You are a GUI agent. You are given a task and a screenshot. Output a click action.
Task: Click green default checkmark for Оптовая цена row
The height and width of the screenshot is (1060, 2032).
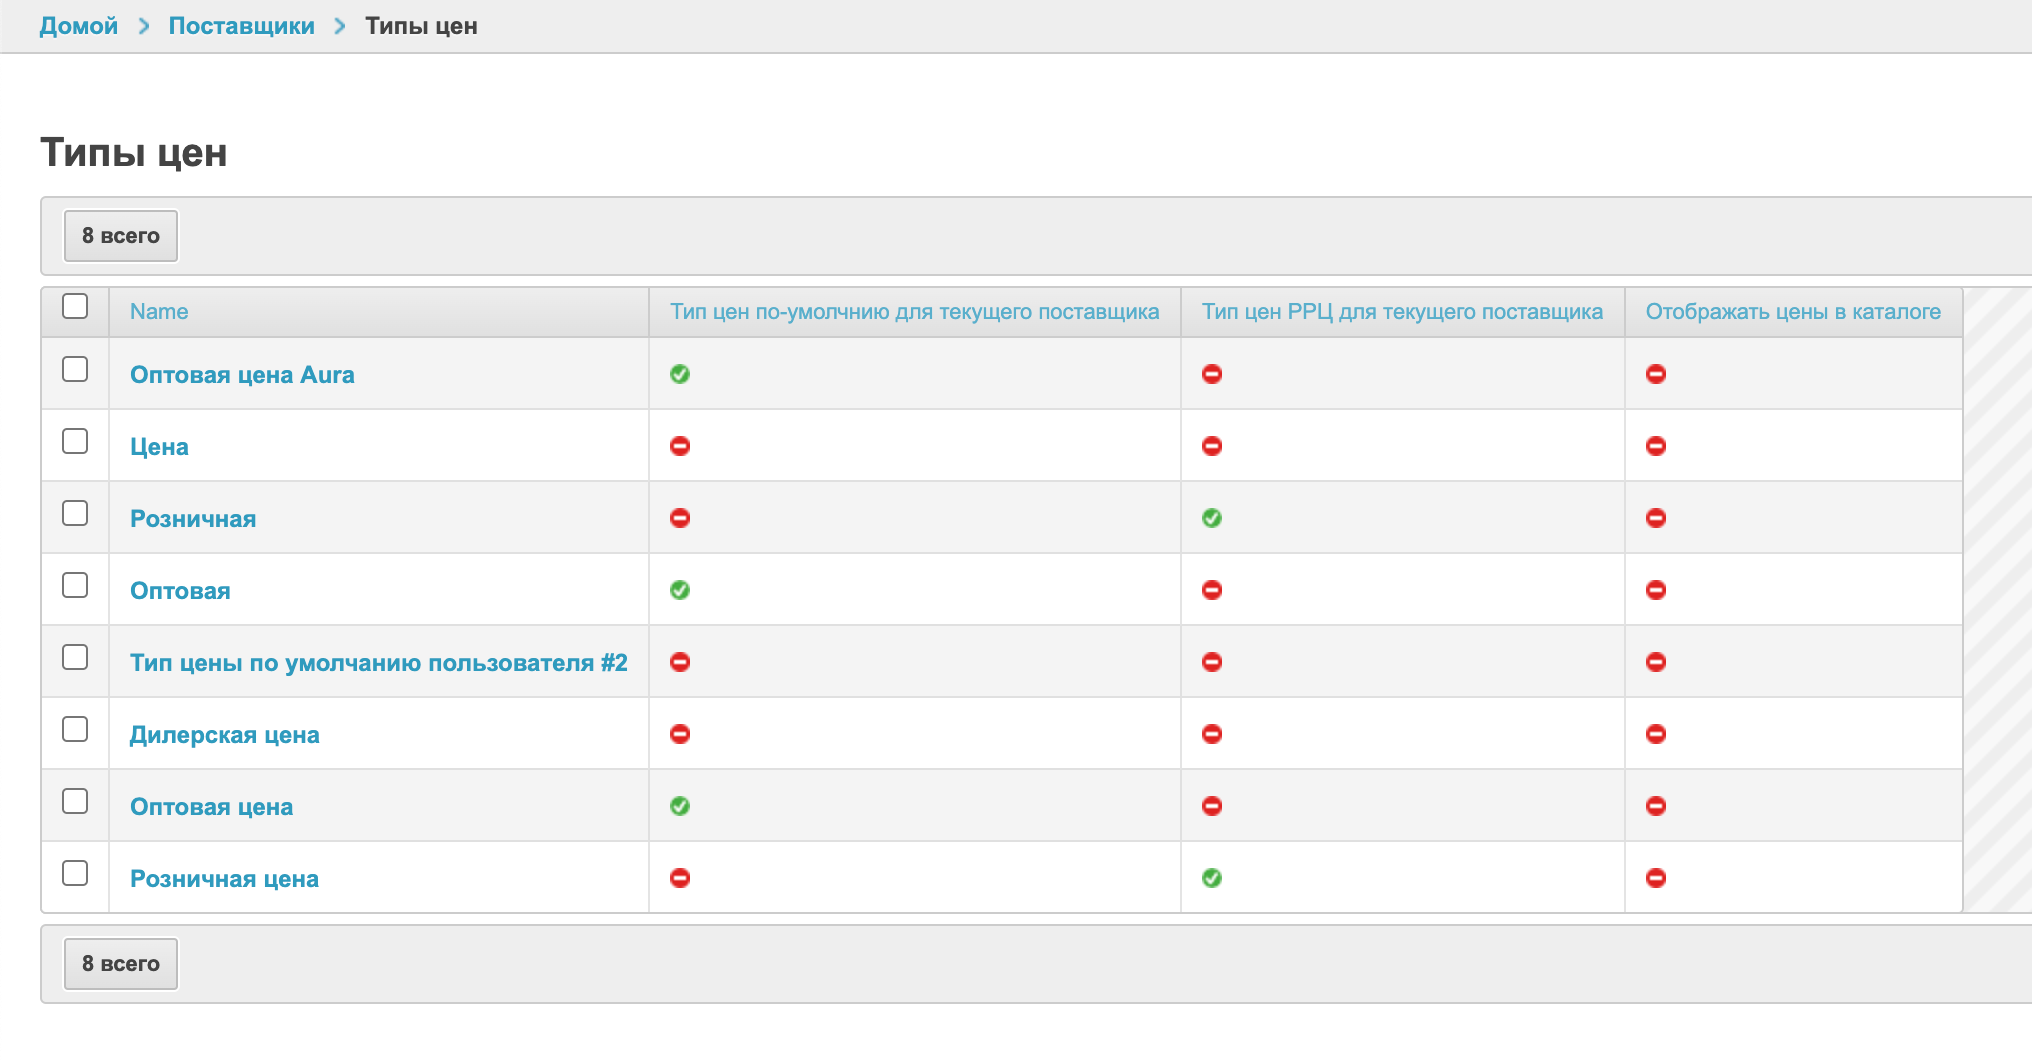click(680, 806)
